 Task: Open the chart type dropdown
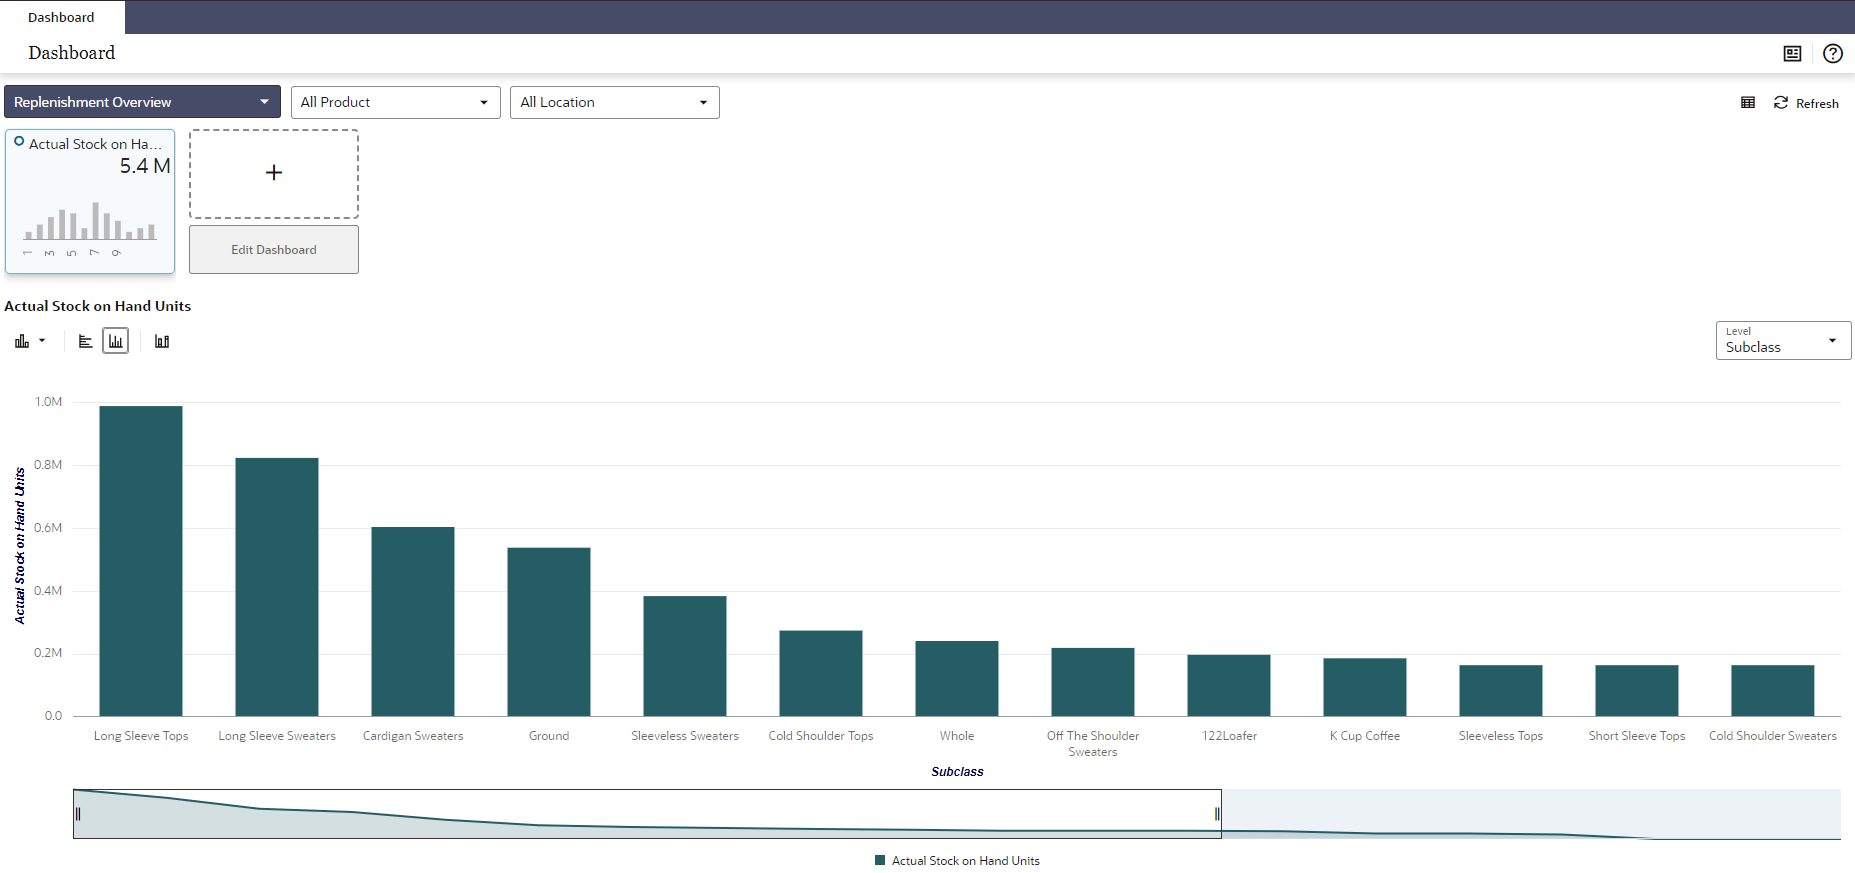pos(30,342)
